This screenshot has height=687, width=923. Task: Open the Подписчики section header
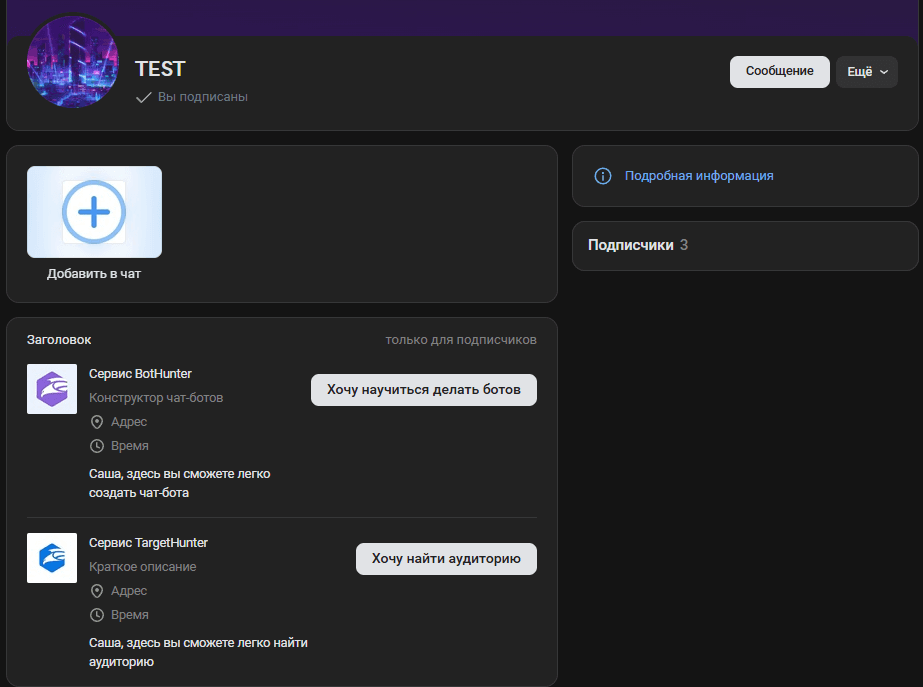pyautogui.click(x=630, y=245)
